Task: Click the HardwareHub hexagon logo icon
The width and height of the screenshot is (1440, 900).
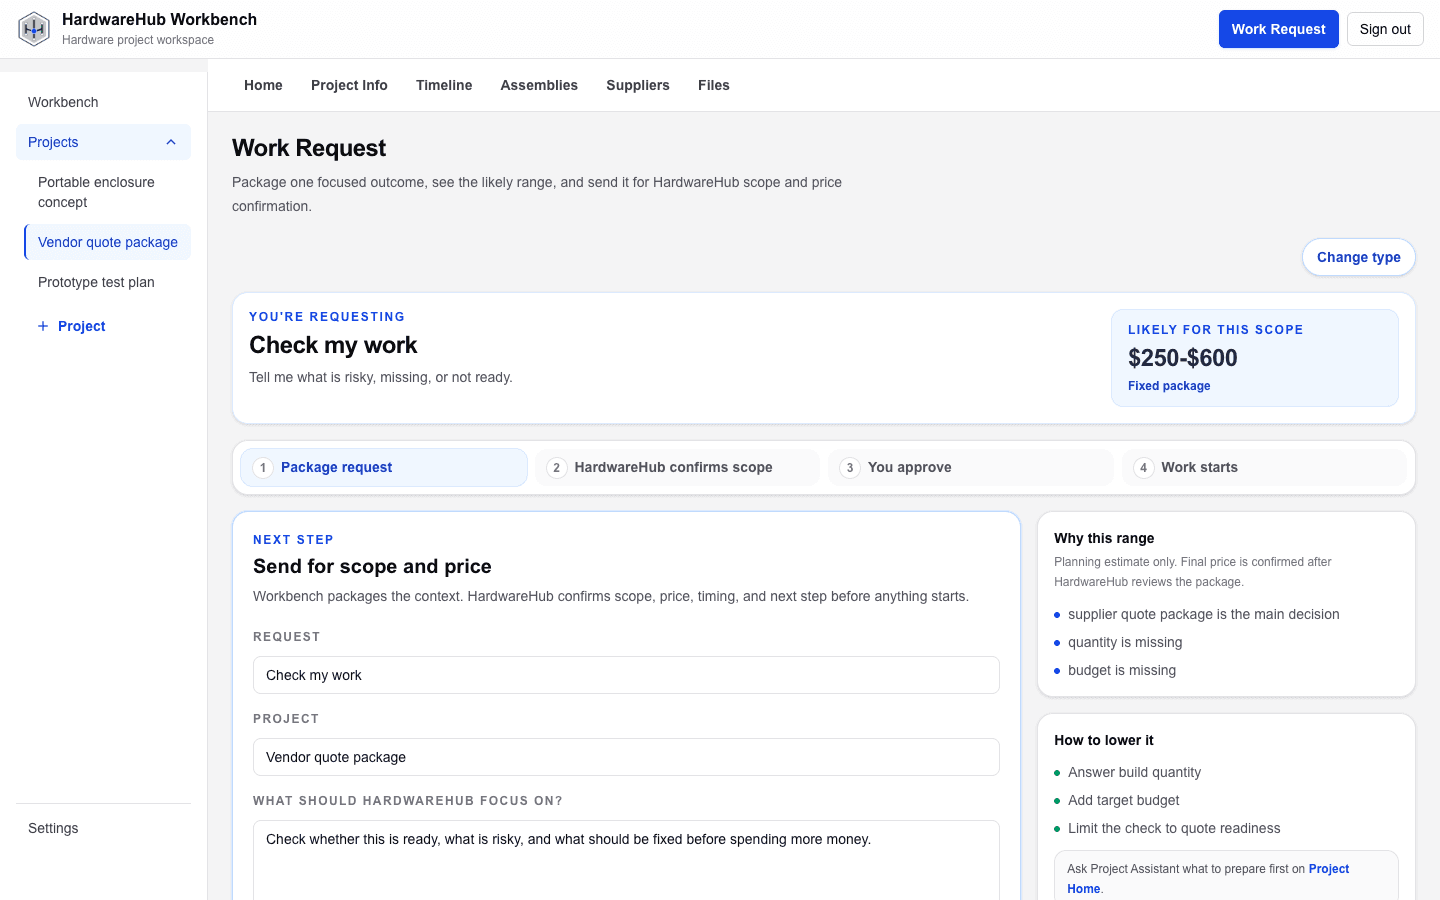Action: point(34,29)
